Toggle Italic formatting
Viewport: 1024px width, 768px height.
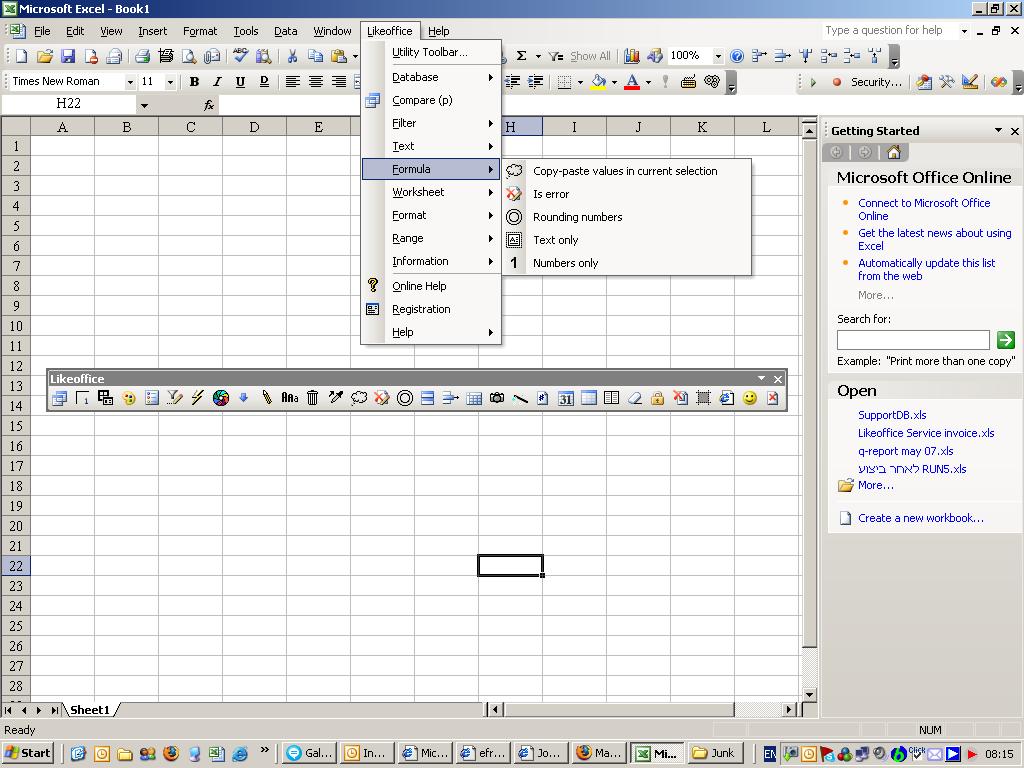[x=217, y=82]
